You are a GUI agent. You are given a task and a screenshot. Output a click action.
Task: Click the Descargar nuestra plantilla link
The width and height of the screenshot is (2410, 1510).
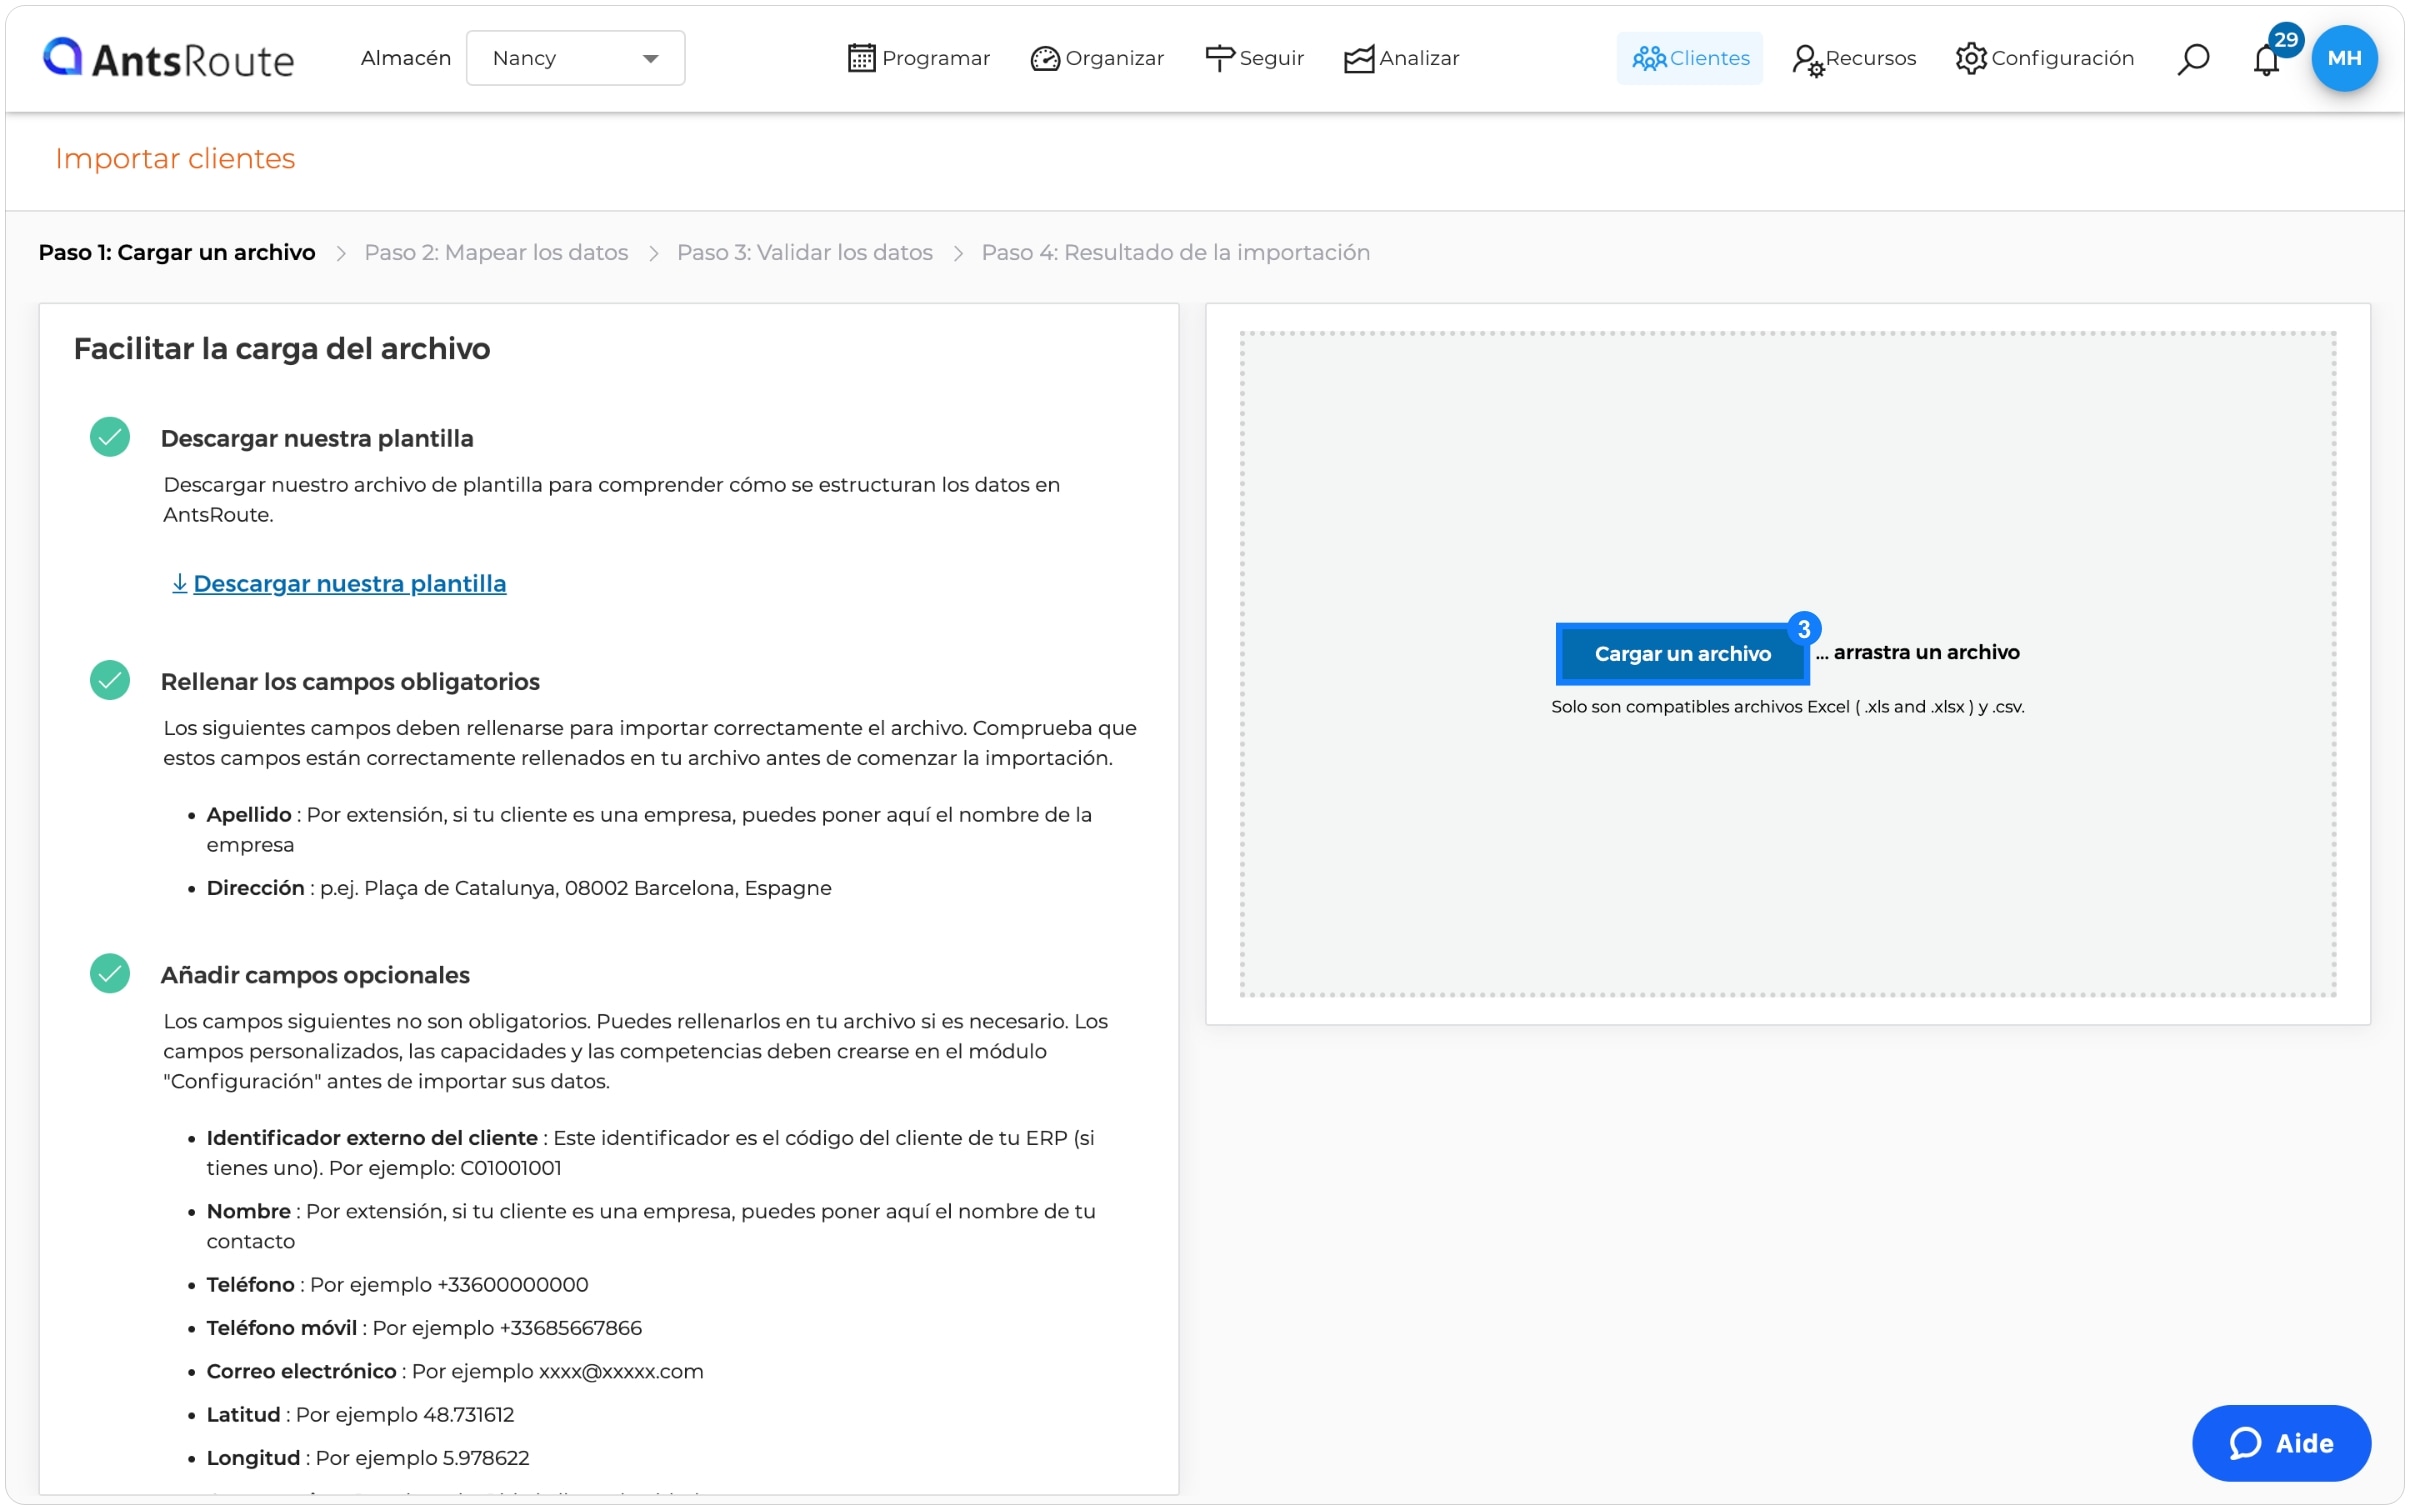(349, 583)
